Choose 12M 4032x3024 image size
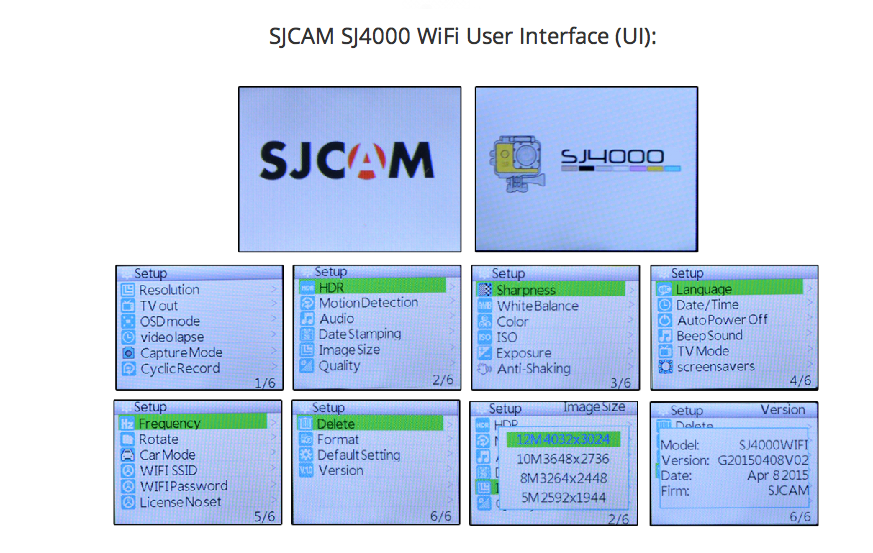873x553 pixels. click(563, 439)
